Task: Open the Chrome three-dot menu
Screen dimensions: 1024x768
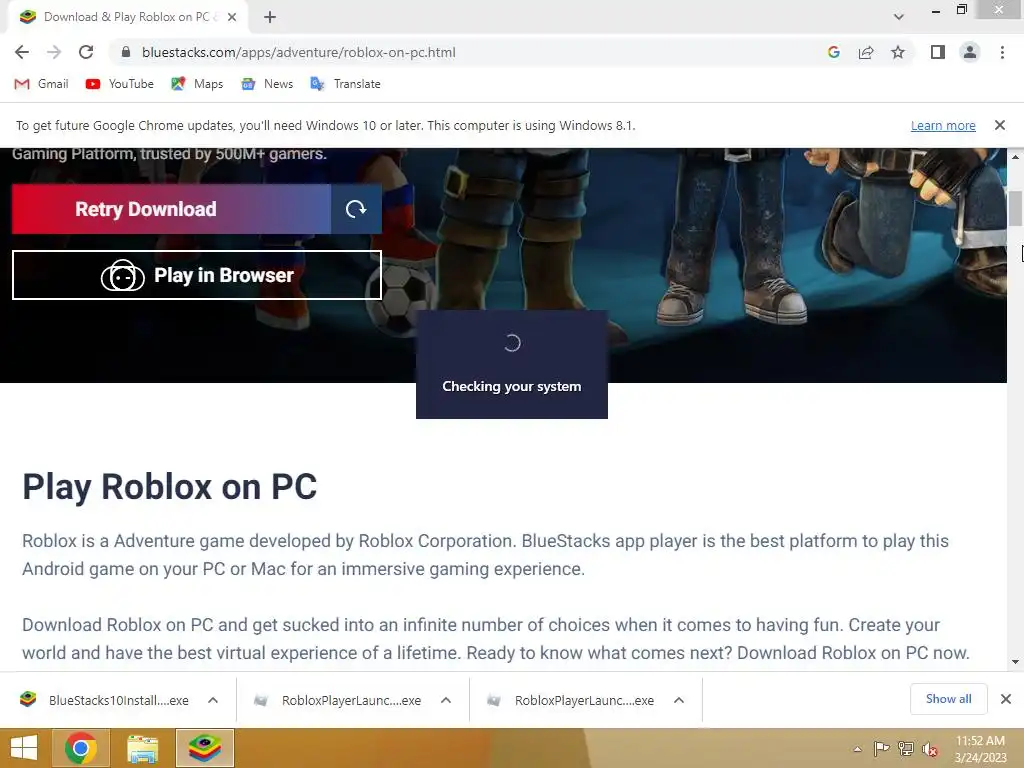Action: point(1002,52)
